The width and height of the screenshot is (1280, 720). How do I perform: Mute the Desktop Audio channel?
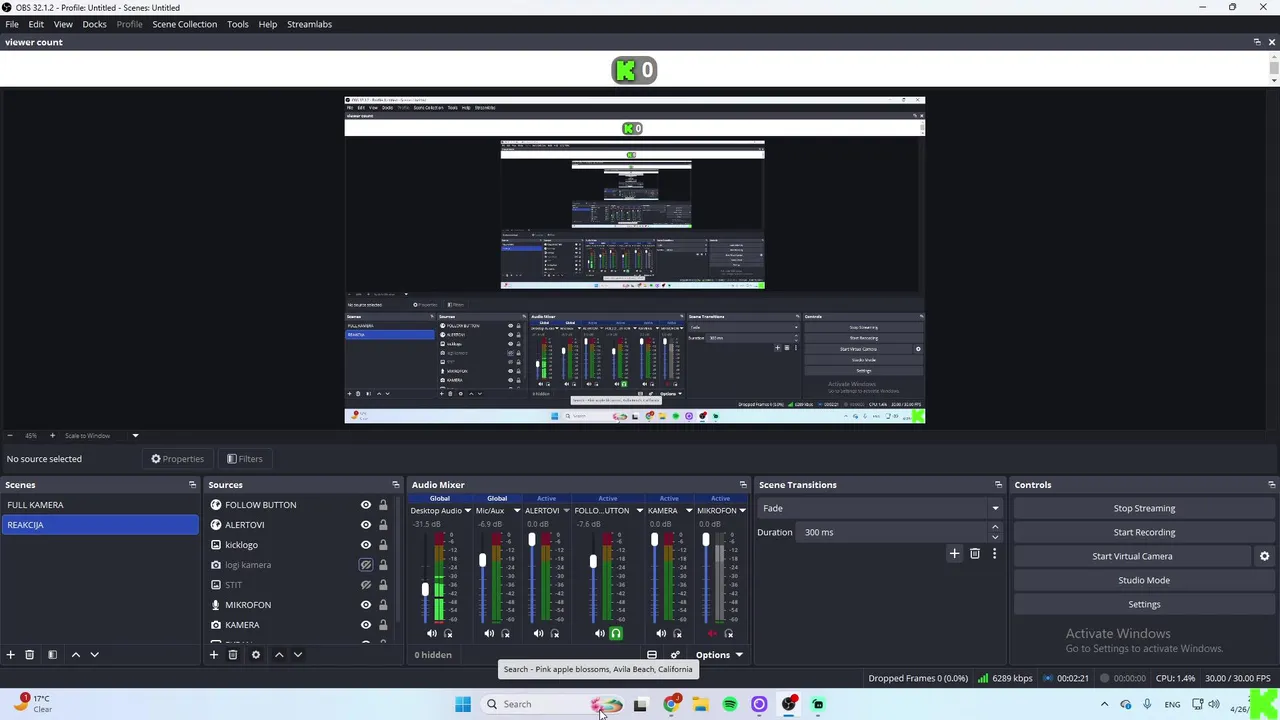pos(432,633)
